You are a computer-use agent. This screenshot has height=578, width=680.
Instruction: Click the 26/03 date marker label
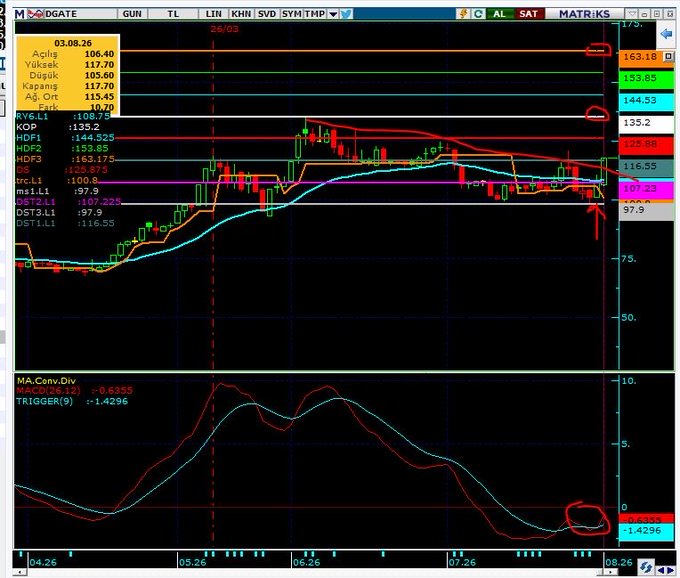[224, 29]
